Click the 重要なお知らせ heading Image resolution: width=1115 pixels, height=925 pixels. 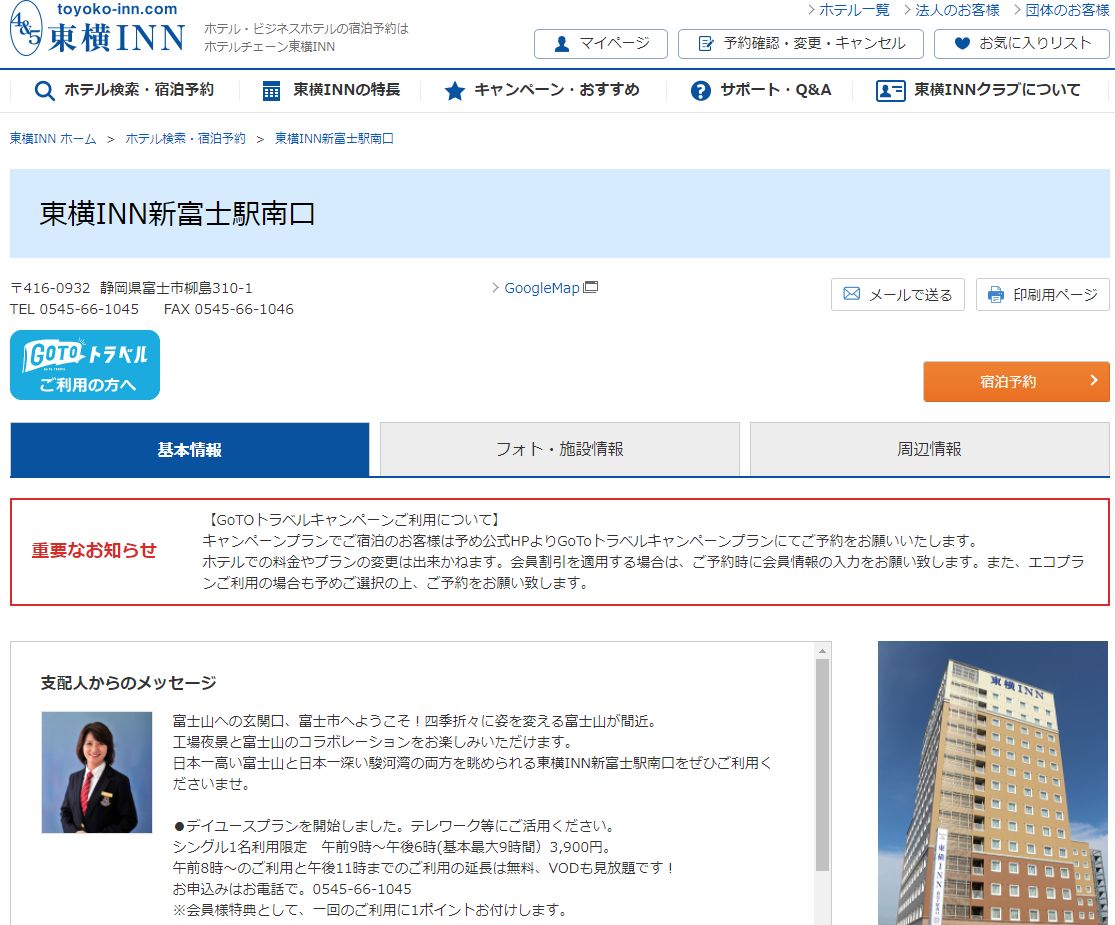pos(94,550)
